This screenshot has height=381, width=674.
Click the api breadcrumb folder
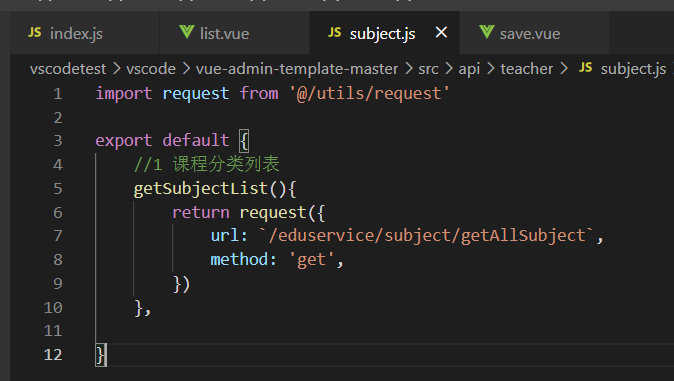(x=469, y=69)
